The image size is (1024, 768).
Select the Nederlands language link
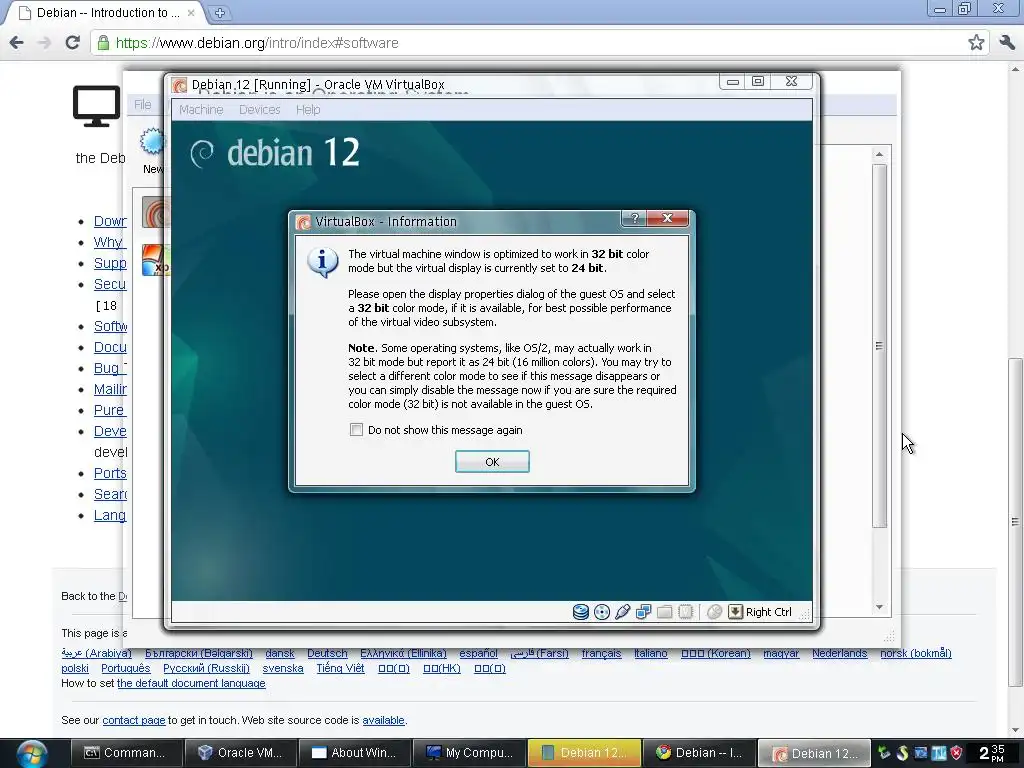coord(840,653)
